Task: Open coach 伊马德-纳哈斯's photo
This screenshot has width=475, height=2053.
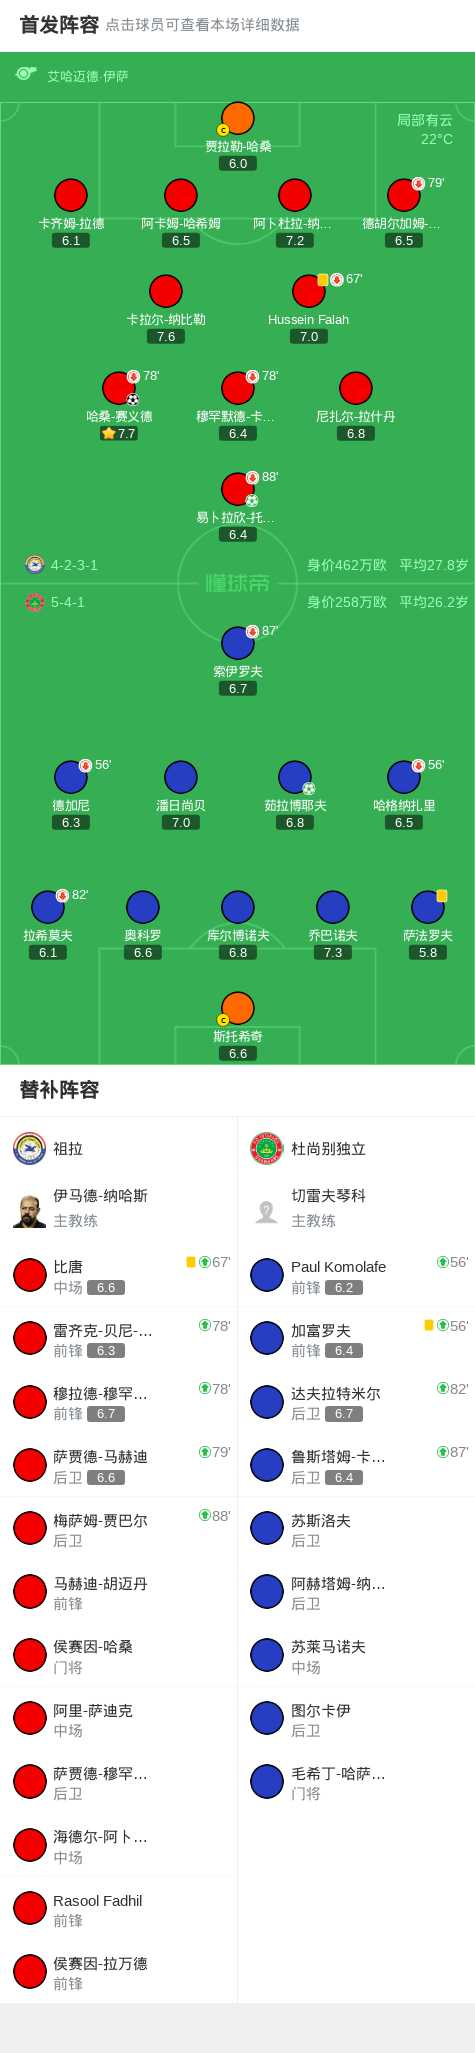Action: [30, 1211]
